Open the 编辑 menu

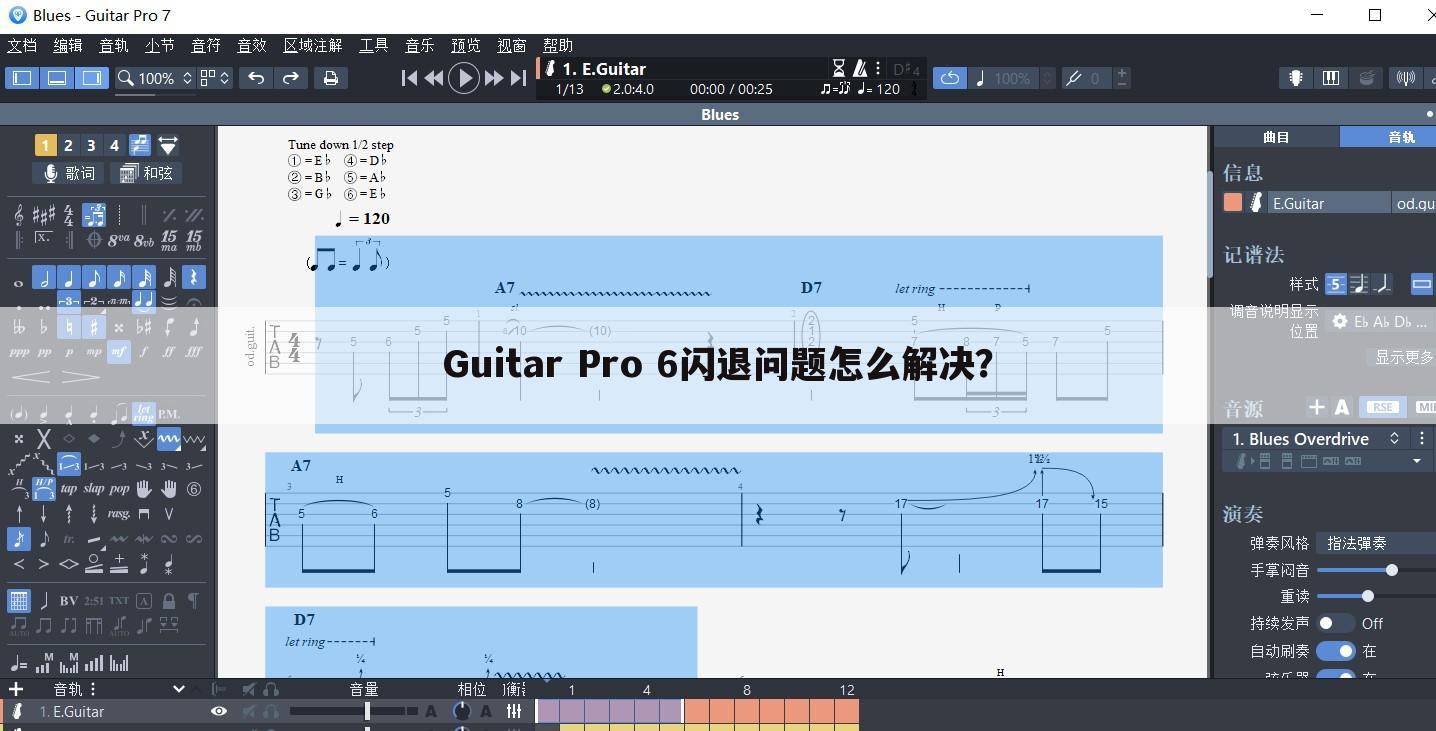tap(68, 46)
